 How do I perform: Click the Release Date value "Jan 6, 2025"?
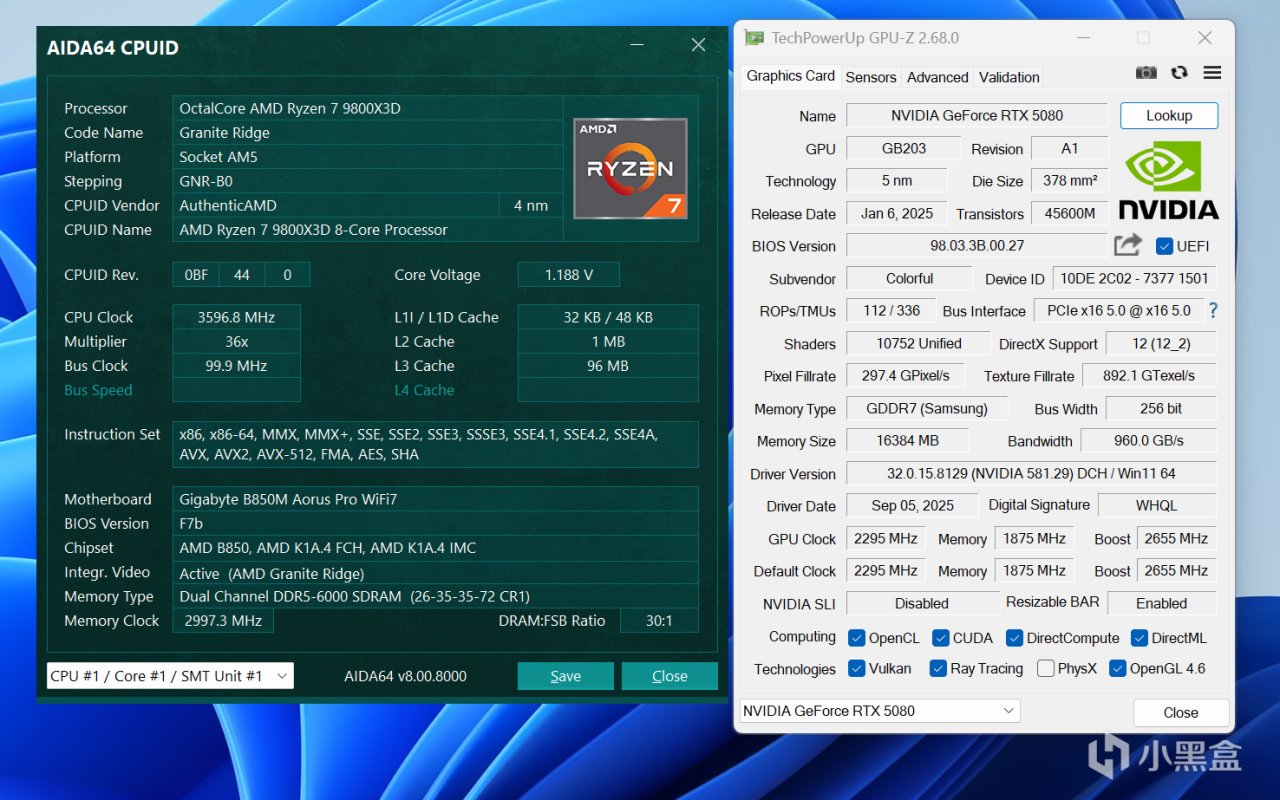click(897, 213)
